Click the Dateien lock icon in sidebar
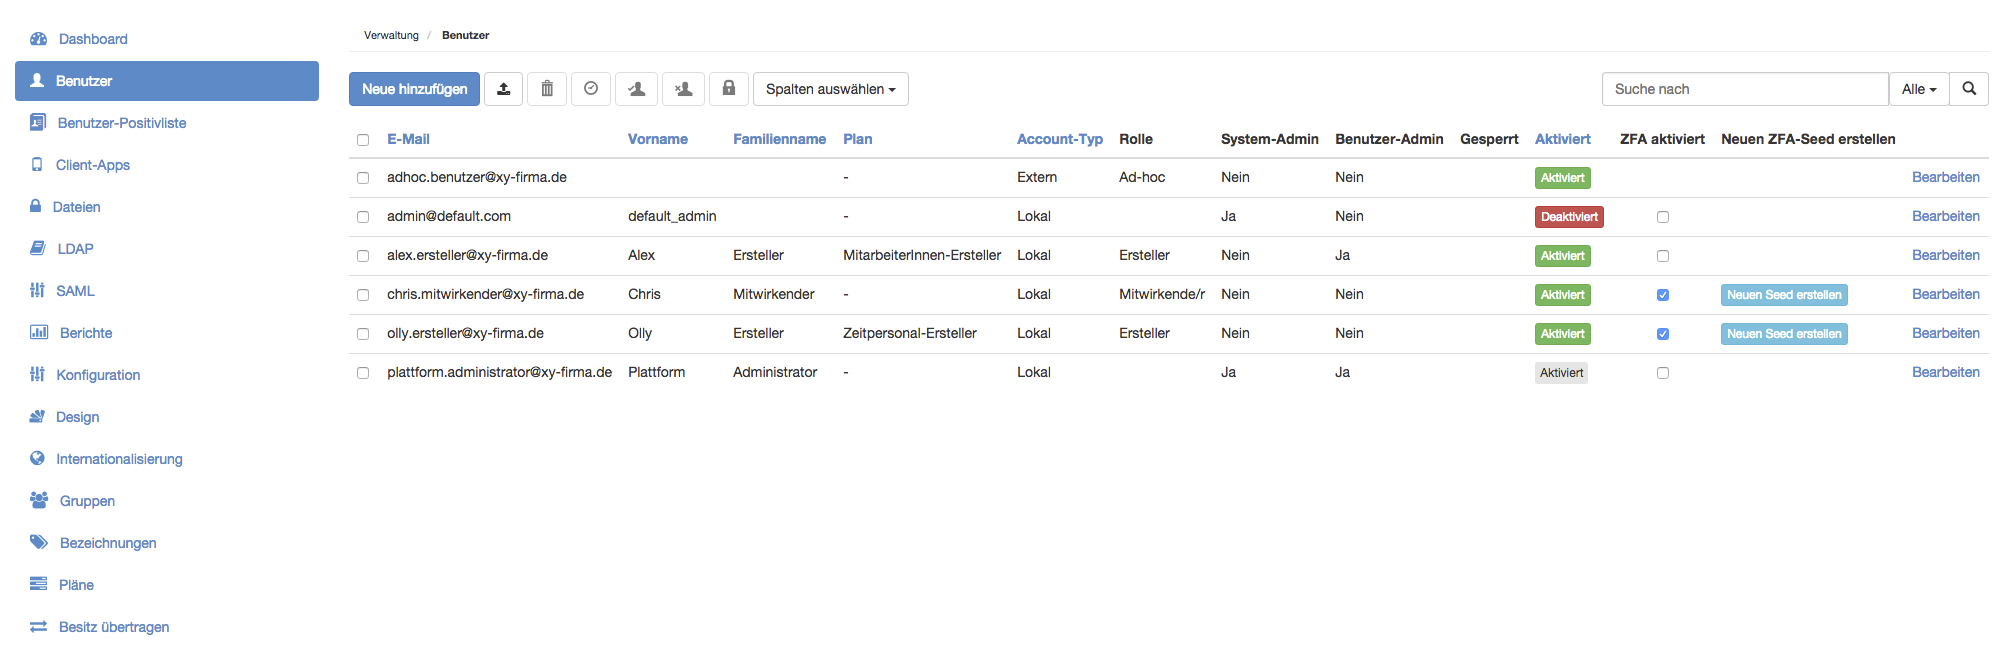Screen dimensions: 2005x664 tap(36, 207)
